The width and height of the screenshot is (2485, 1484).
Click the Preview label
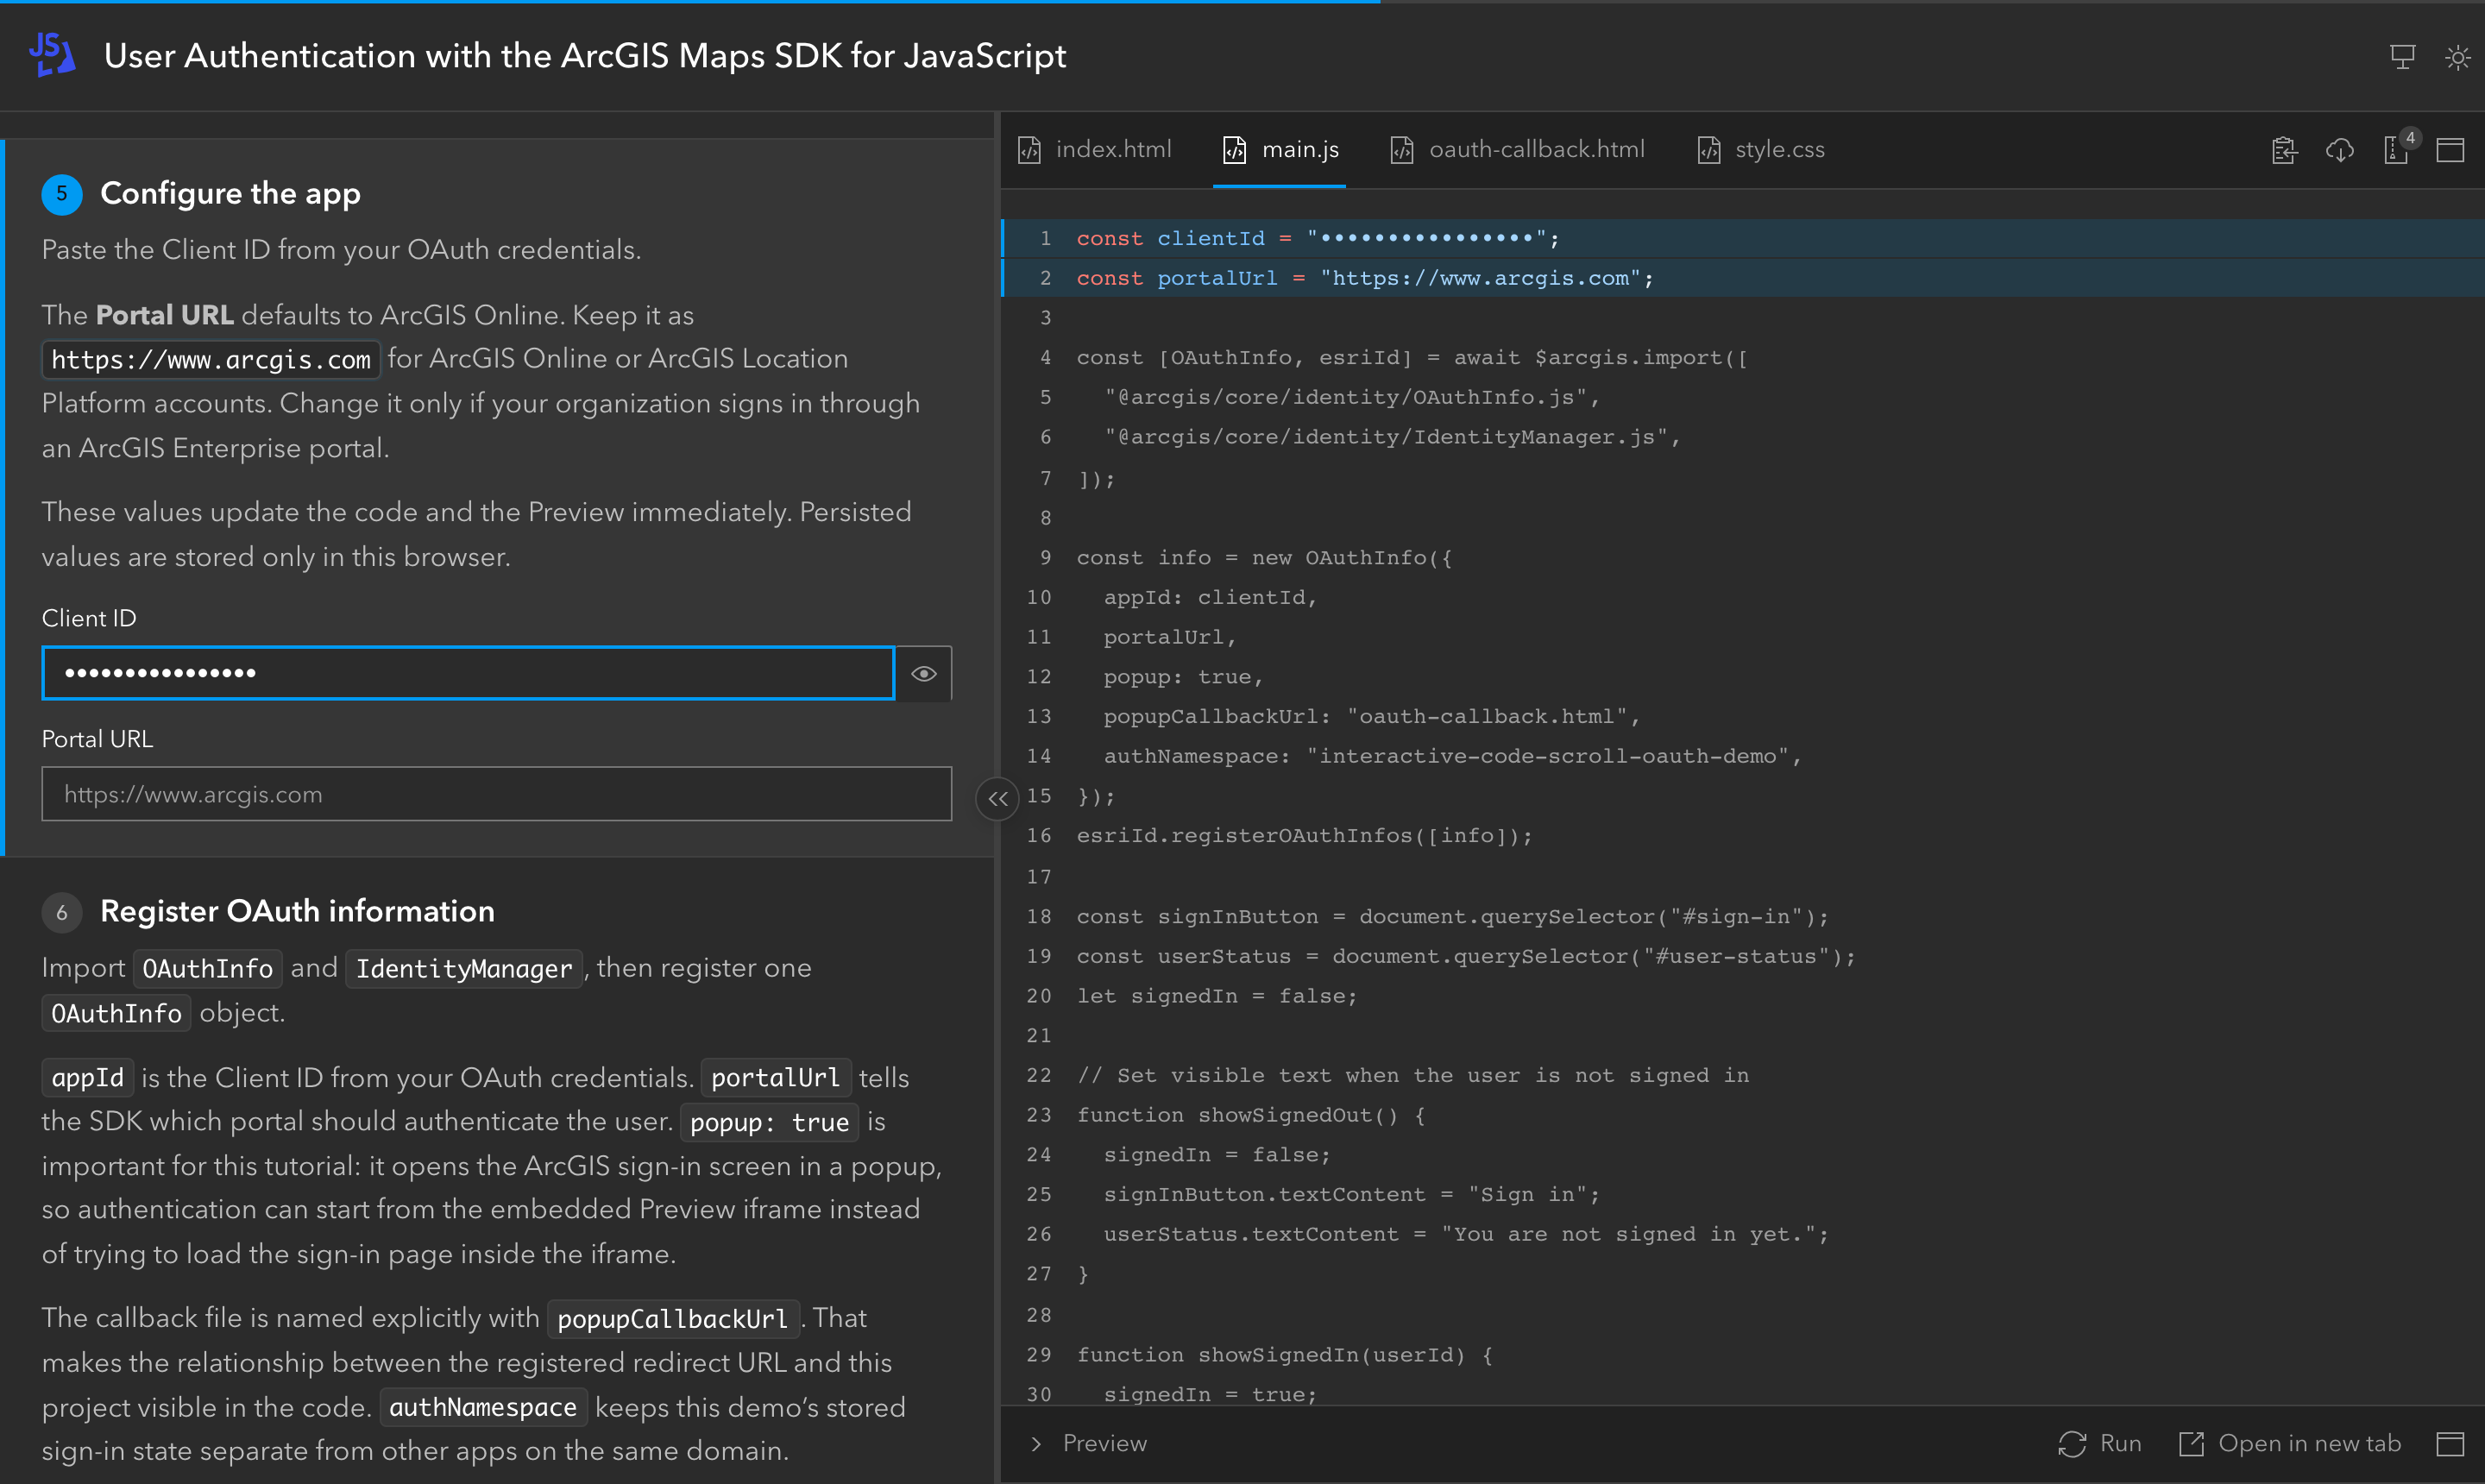point(1105,1443)
